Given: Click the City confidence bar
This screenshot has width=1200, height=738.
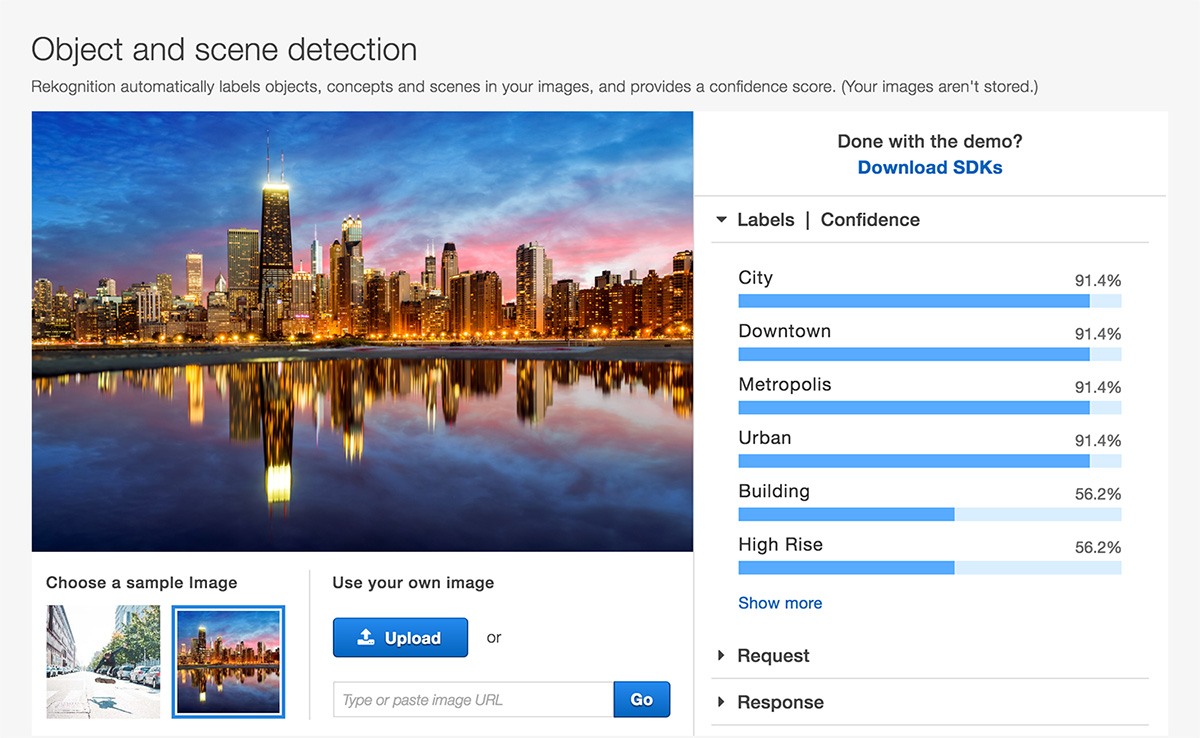Looking at the screenshot, I should 929,301.
